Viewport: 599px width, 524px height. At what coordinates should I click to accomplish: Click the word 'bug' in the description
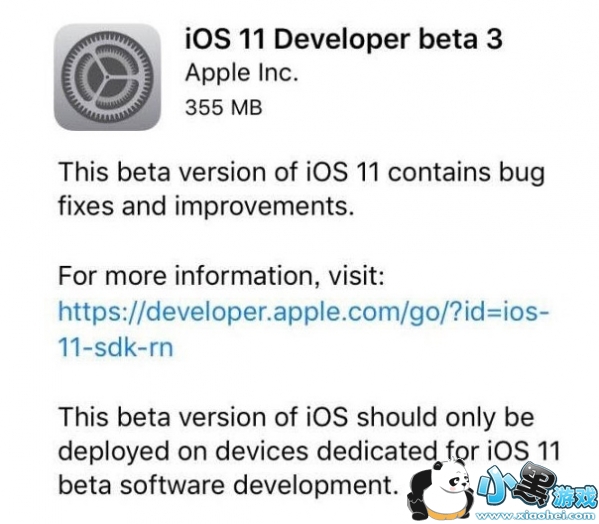tap(521, 173)
